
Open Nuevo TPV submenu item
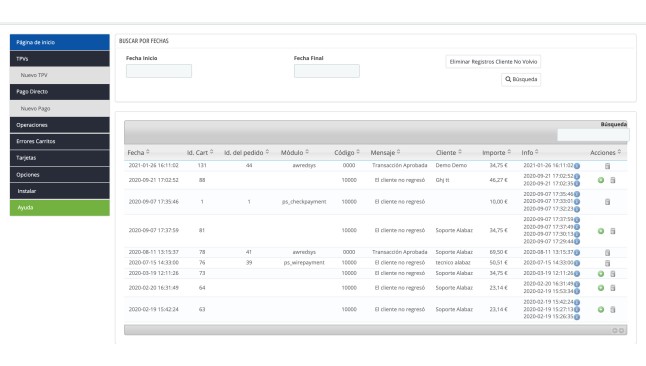click(x=60, y=75)
